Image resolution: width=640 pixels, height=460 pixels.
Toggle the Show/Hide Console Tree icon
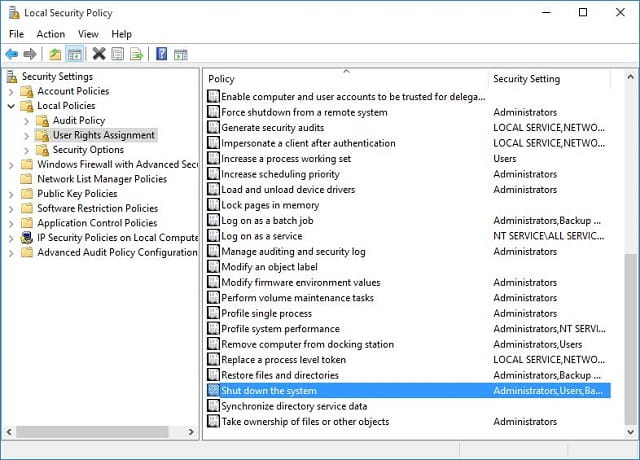click(75, 54)
